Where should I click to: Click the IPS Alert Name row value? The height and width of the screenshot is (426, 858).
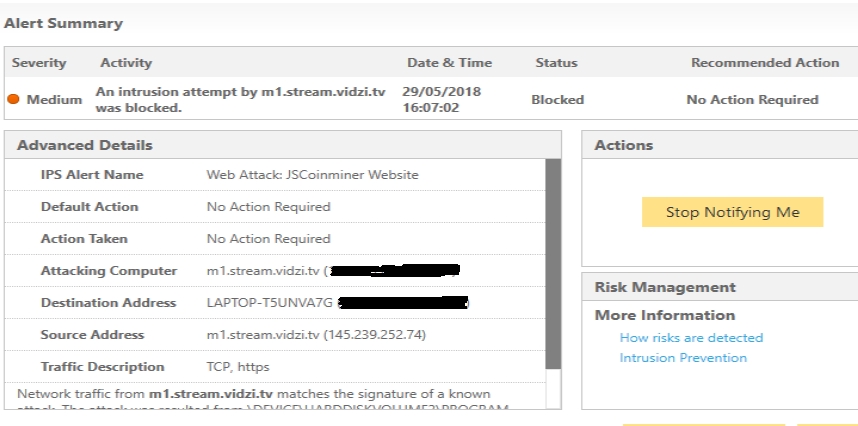(312, 175)
